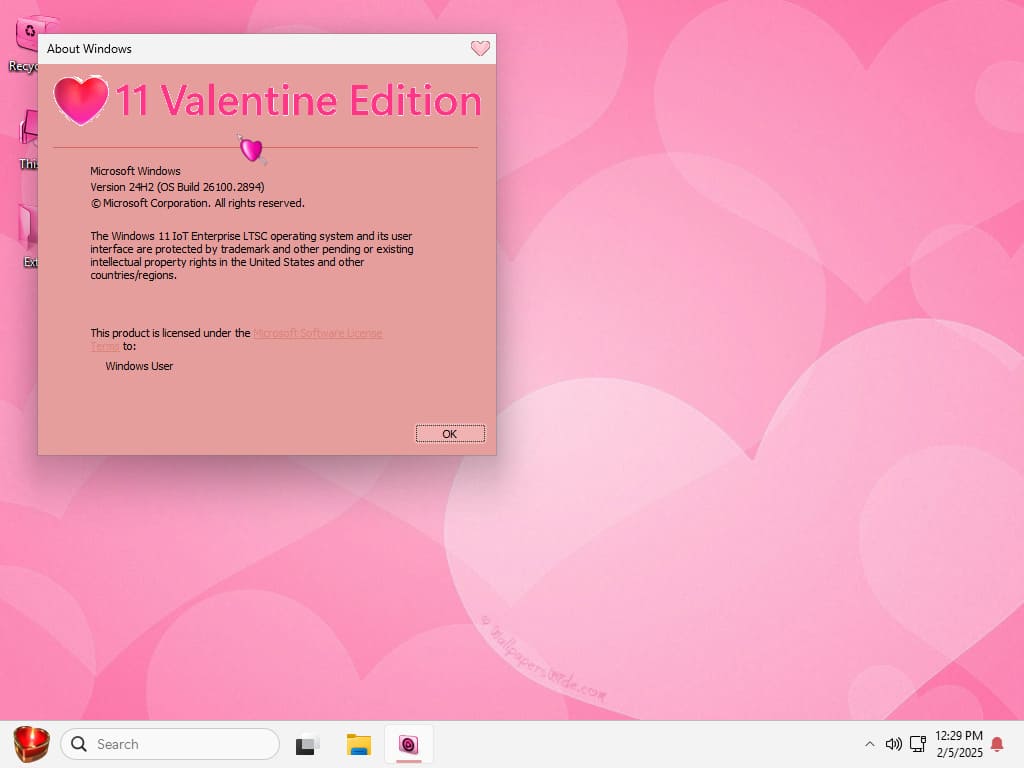
Task: Click the "11 Valentine Edition" banner text
Action: coord(298,101)
